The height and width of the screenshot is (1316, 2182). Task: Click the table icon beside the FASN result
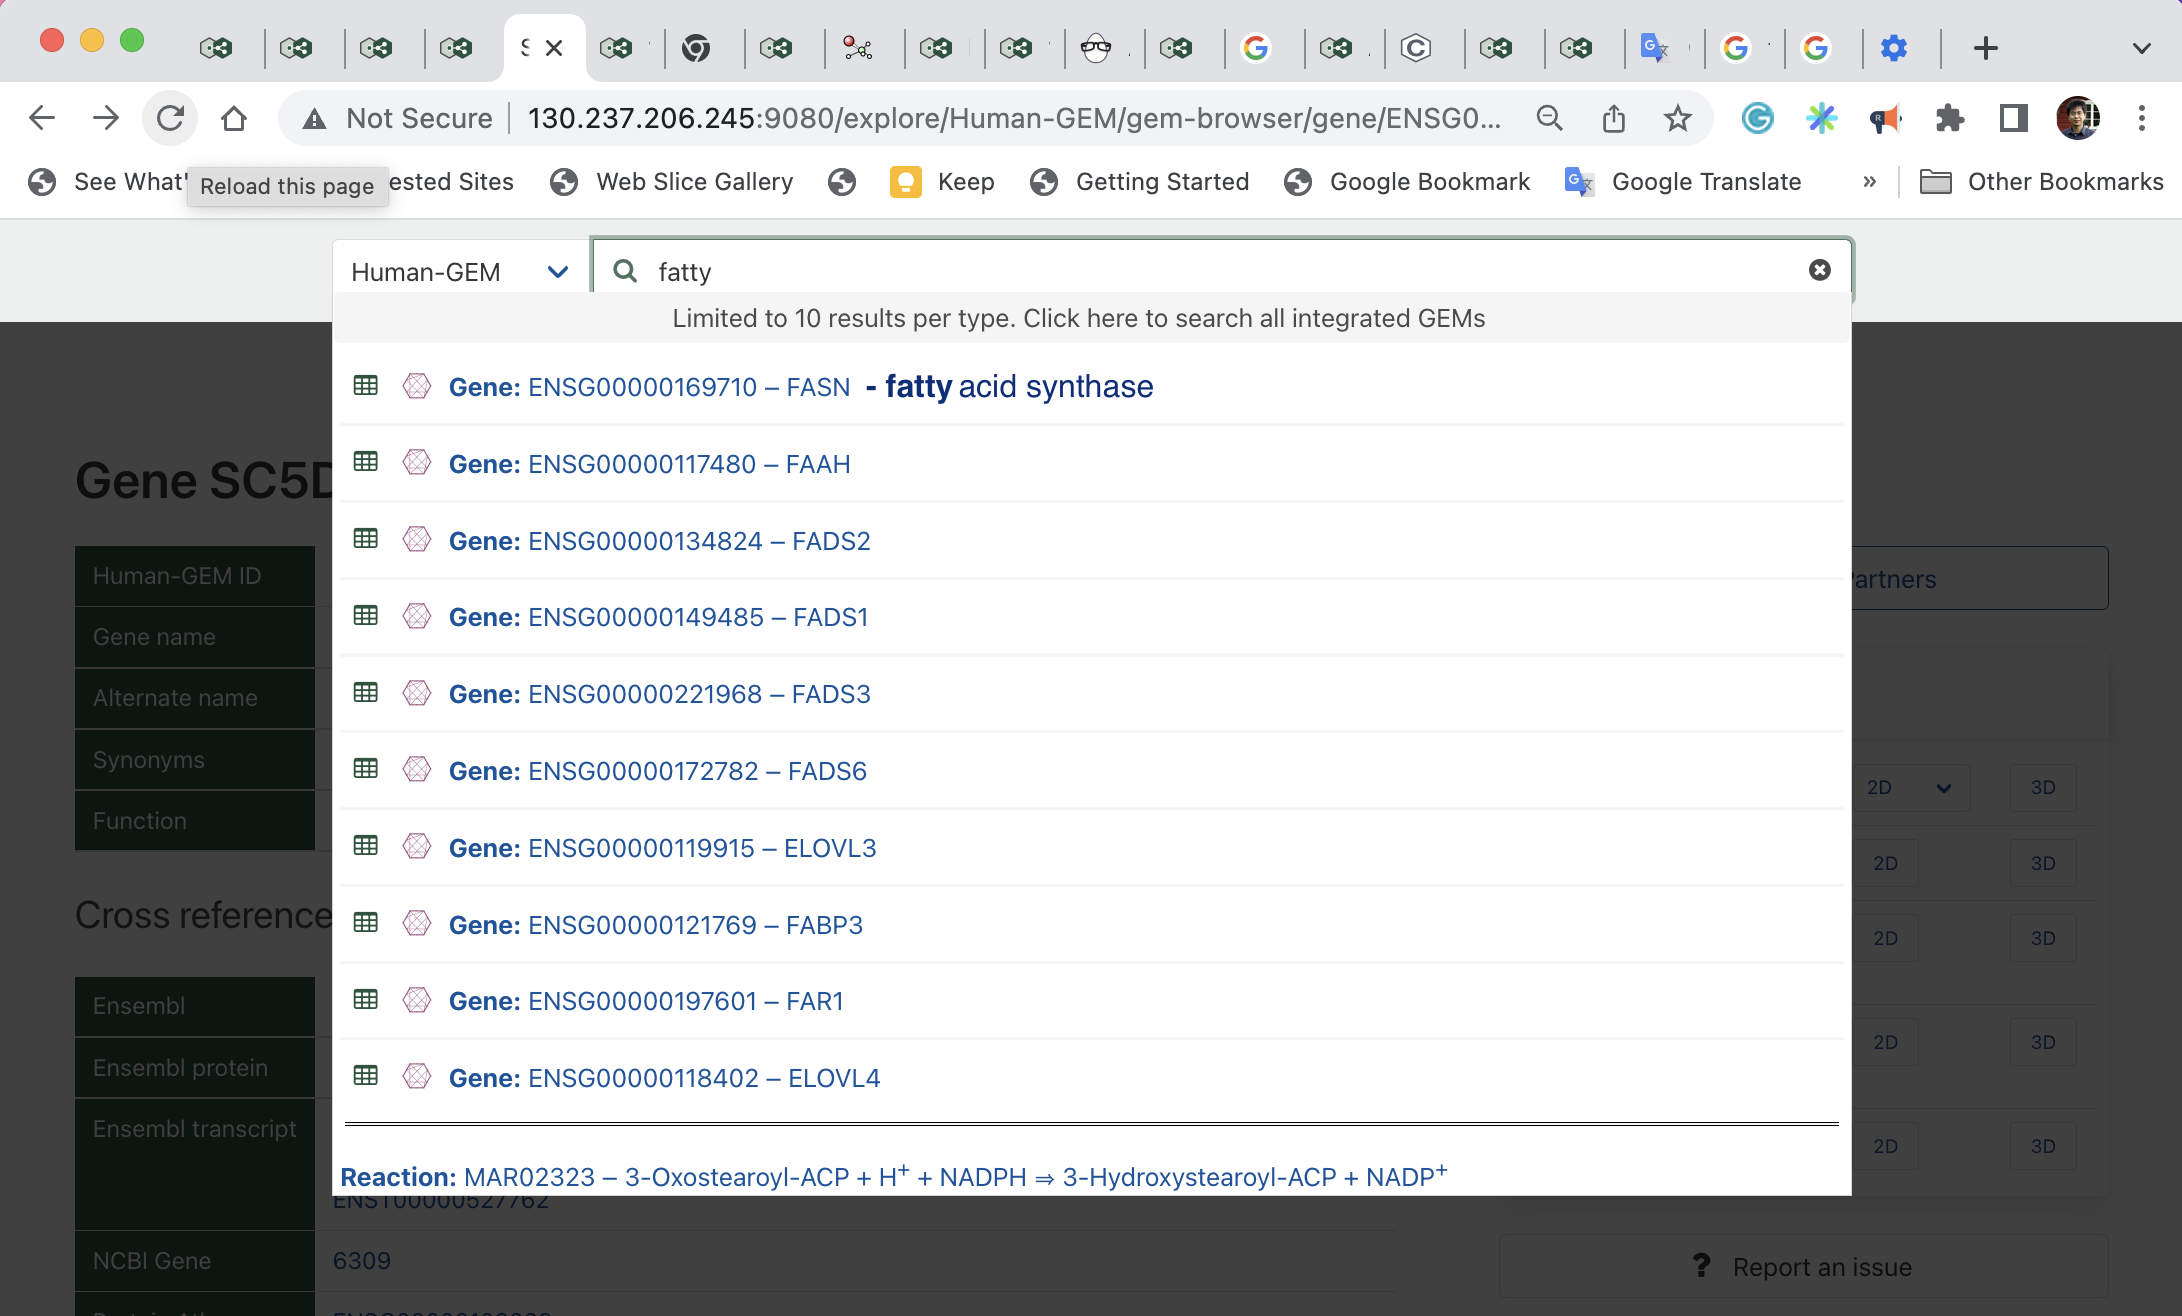click(x=366, y=386)
